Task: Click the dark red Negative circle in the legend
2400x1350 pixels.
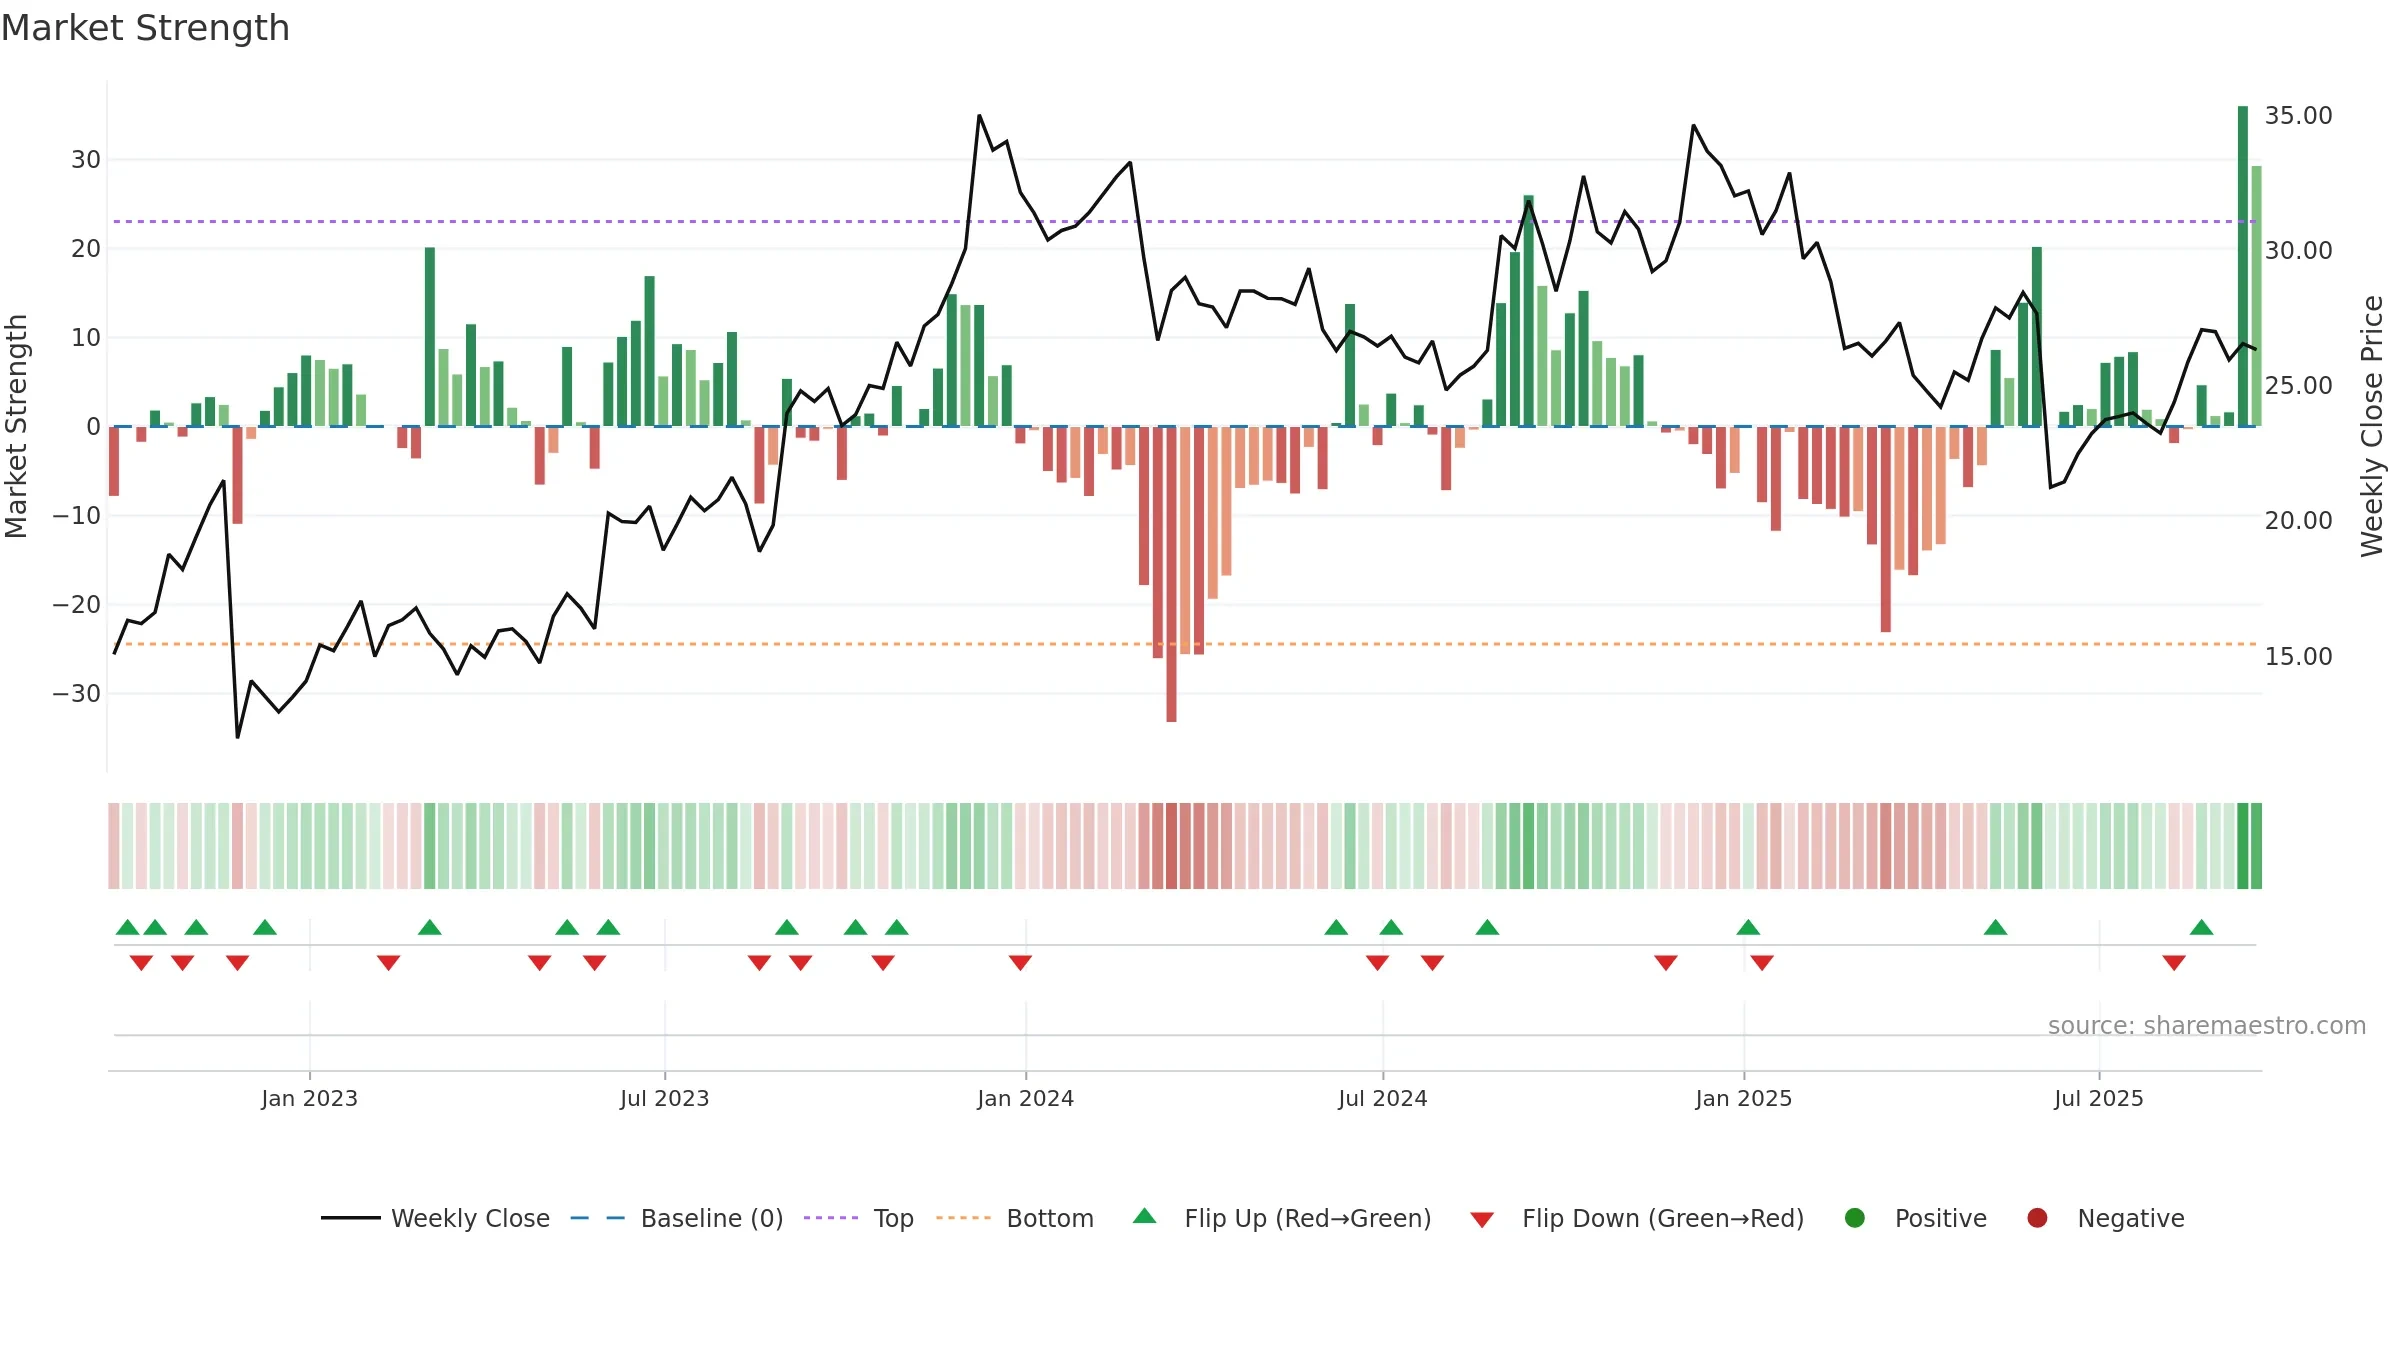Action: tap(2037, 1218)
